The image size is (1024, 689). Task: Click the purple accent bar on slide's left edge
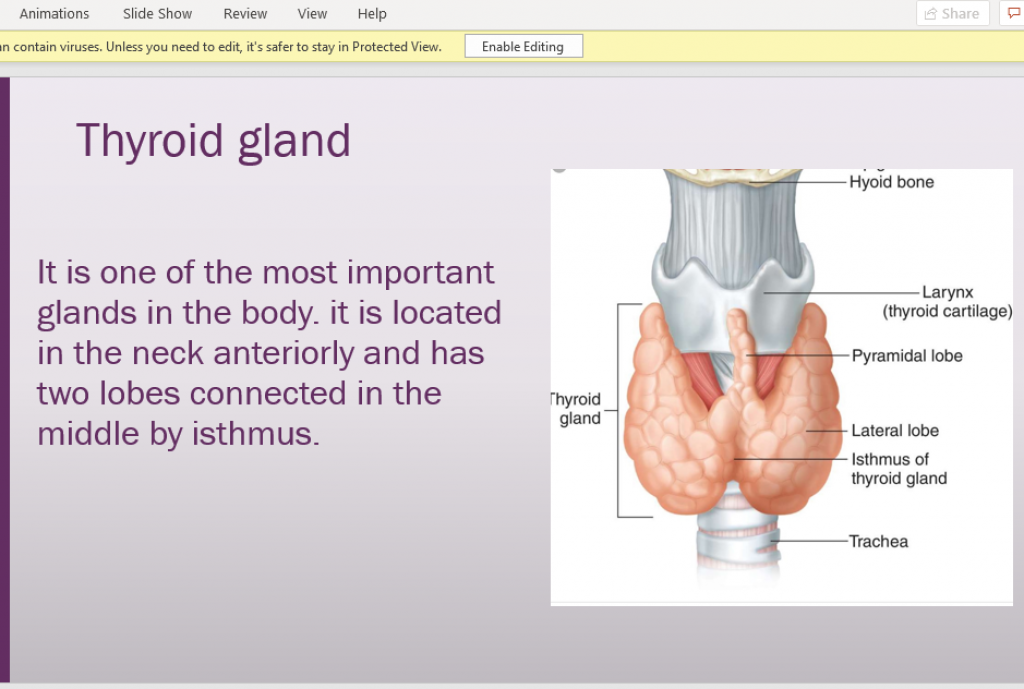[x=4, y=380]
